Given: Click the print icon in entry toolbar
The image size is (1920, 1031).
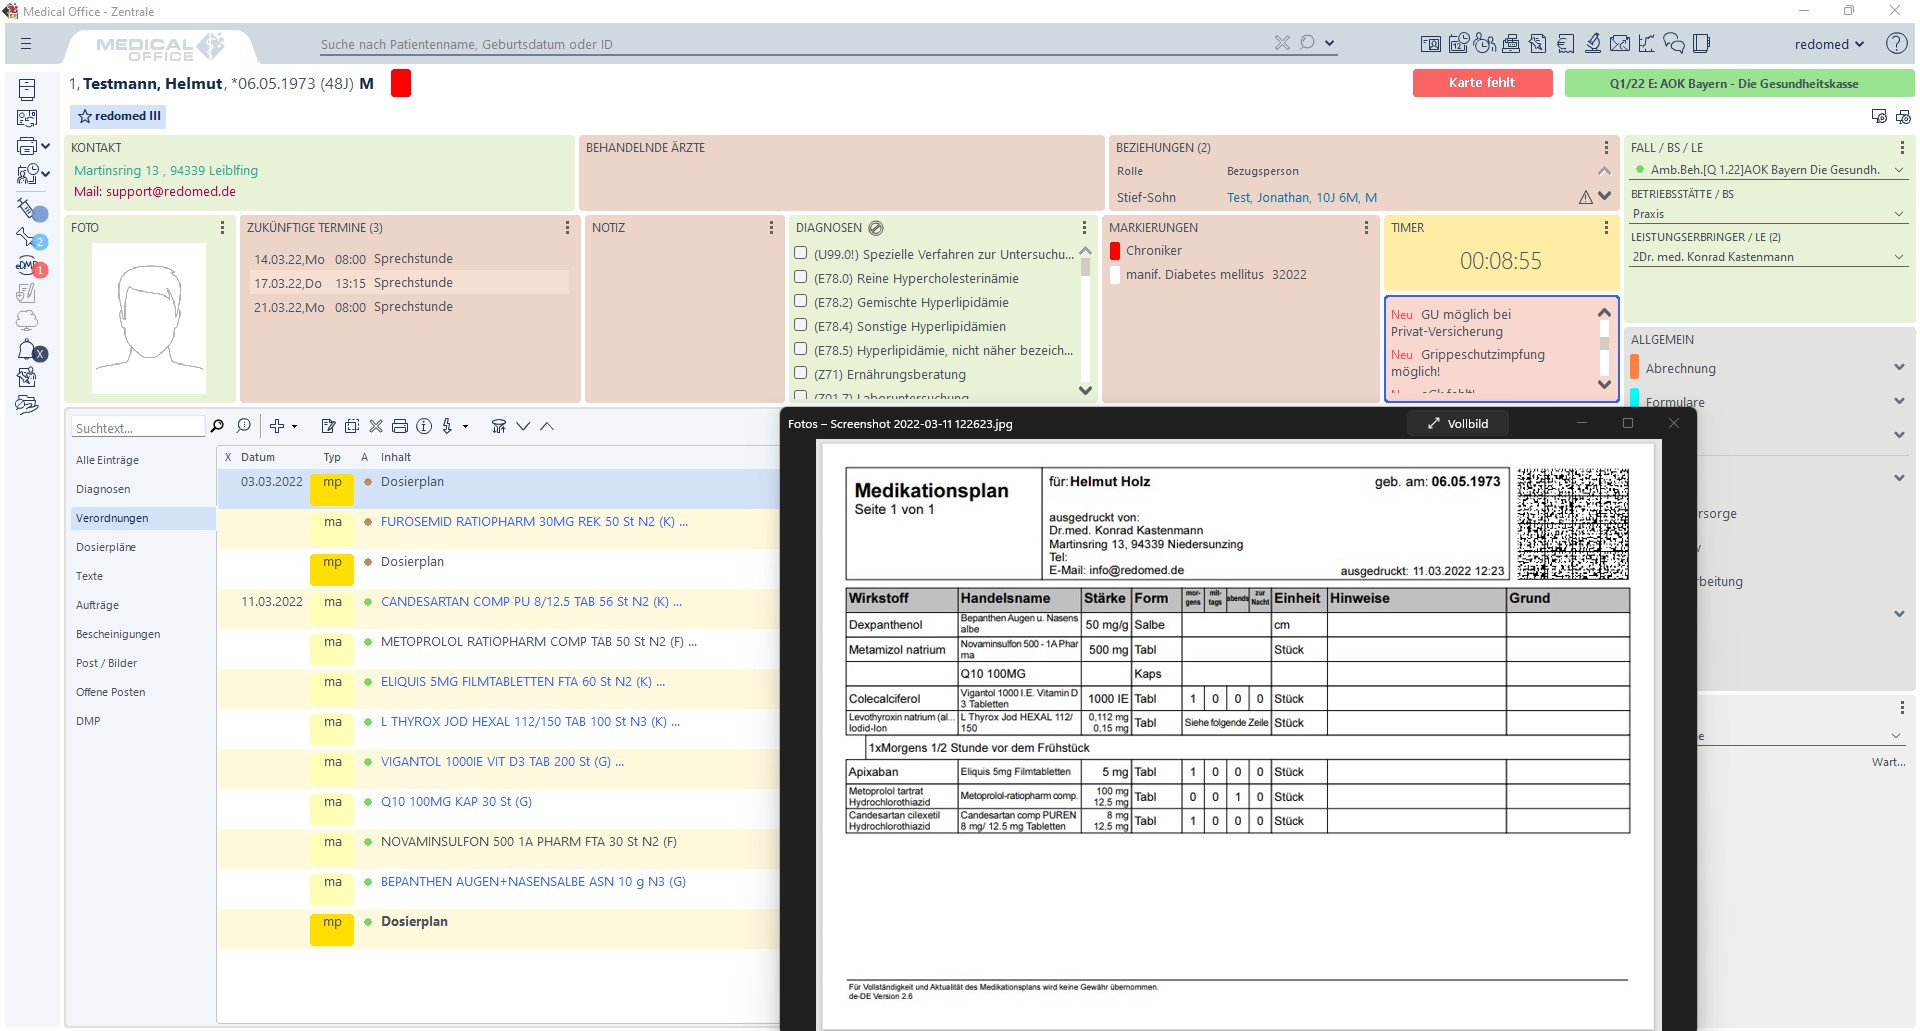Looking at the screenshot, I should [400, 426].
